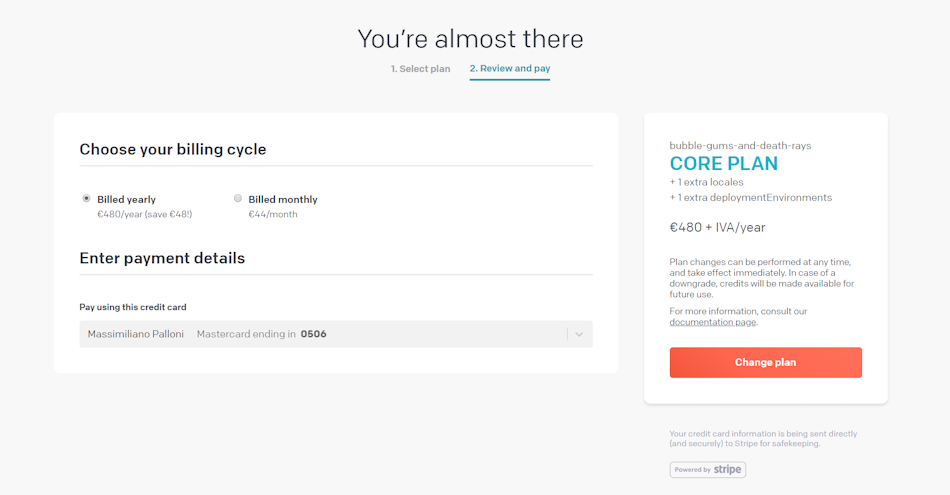Click the Choose your billing cycle heading

pos(173,149)
